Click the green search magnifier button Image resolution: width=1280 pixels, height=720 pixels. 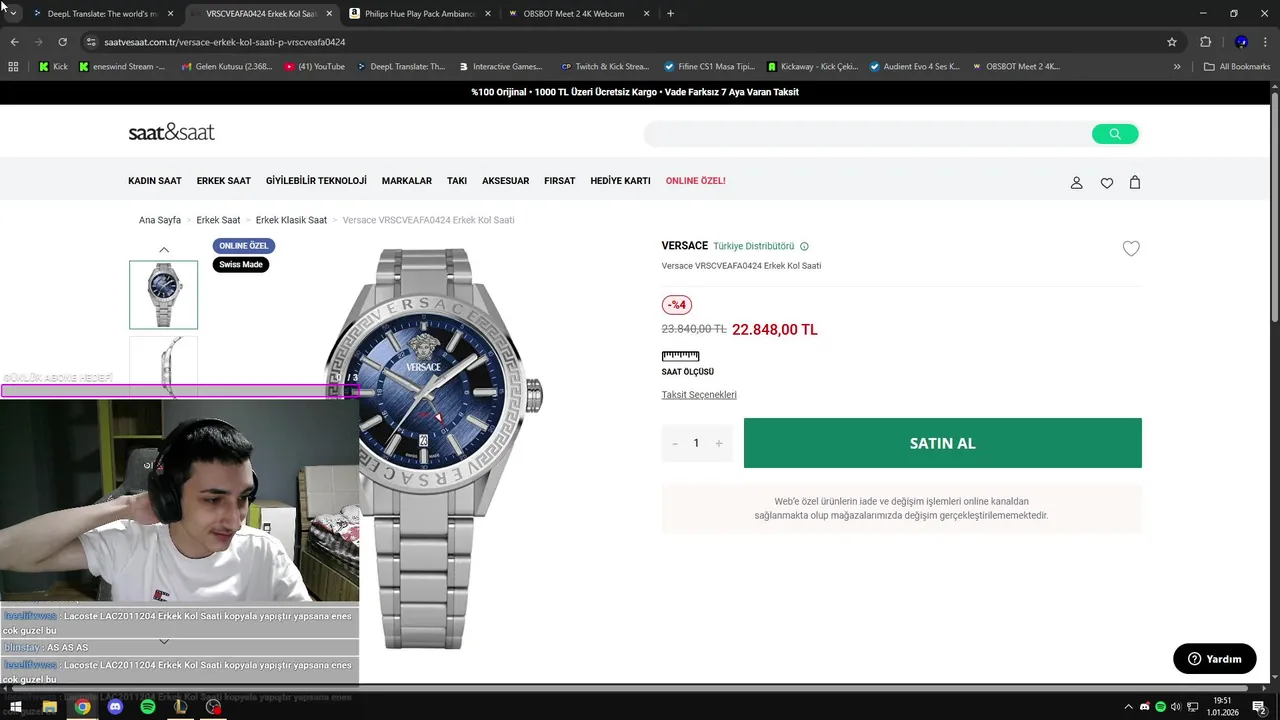click(1115, 134)
